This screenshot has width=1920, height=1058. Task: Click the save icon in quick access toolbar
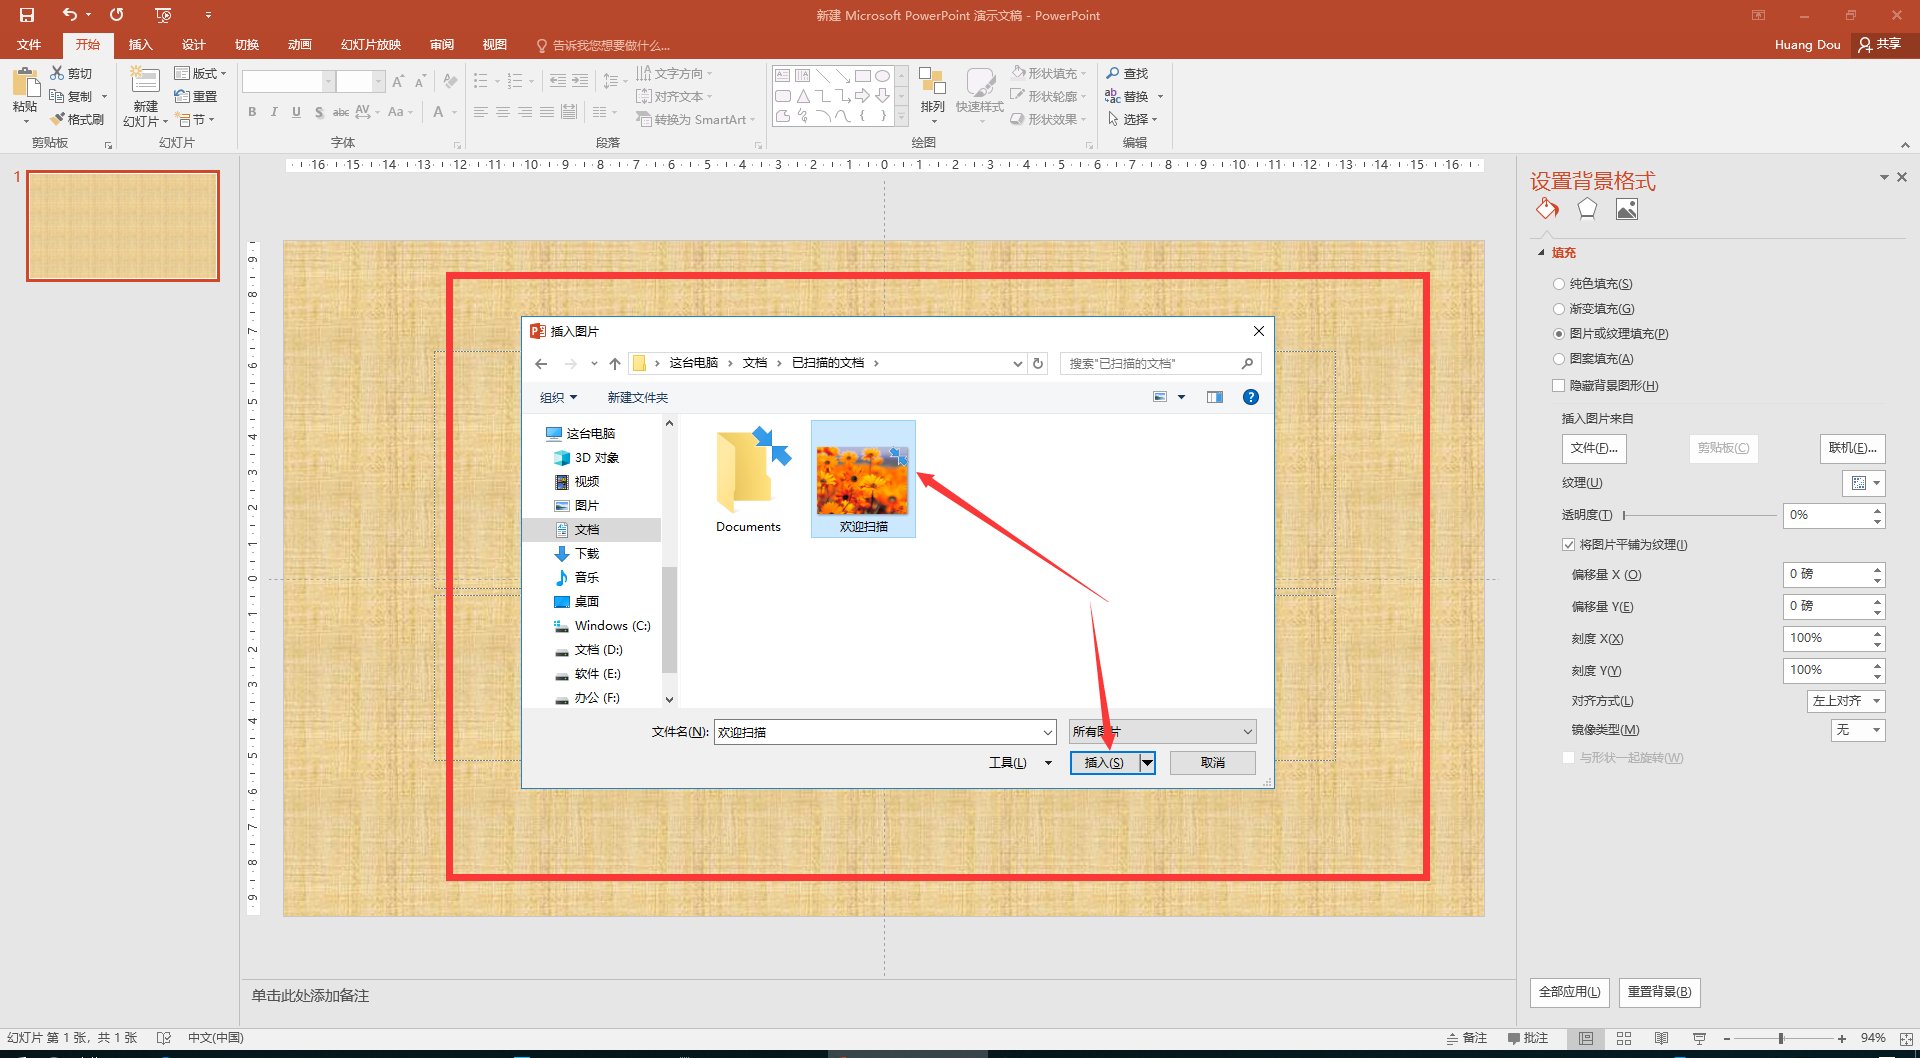(x=27, y=15)
